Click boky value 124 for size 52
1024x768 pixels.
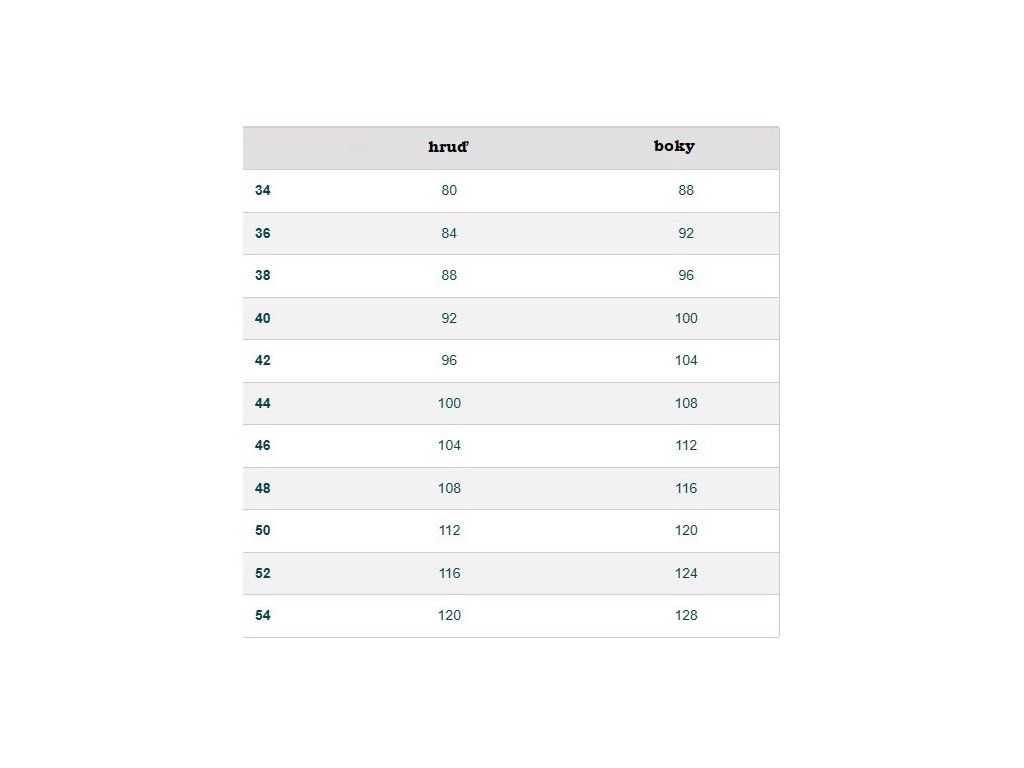coord(686,573)
